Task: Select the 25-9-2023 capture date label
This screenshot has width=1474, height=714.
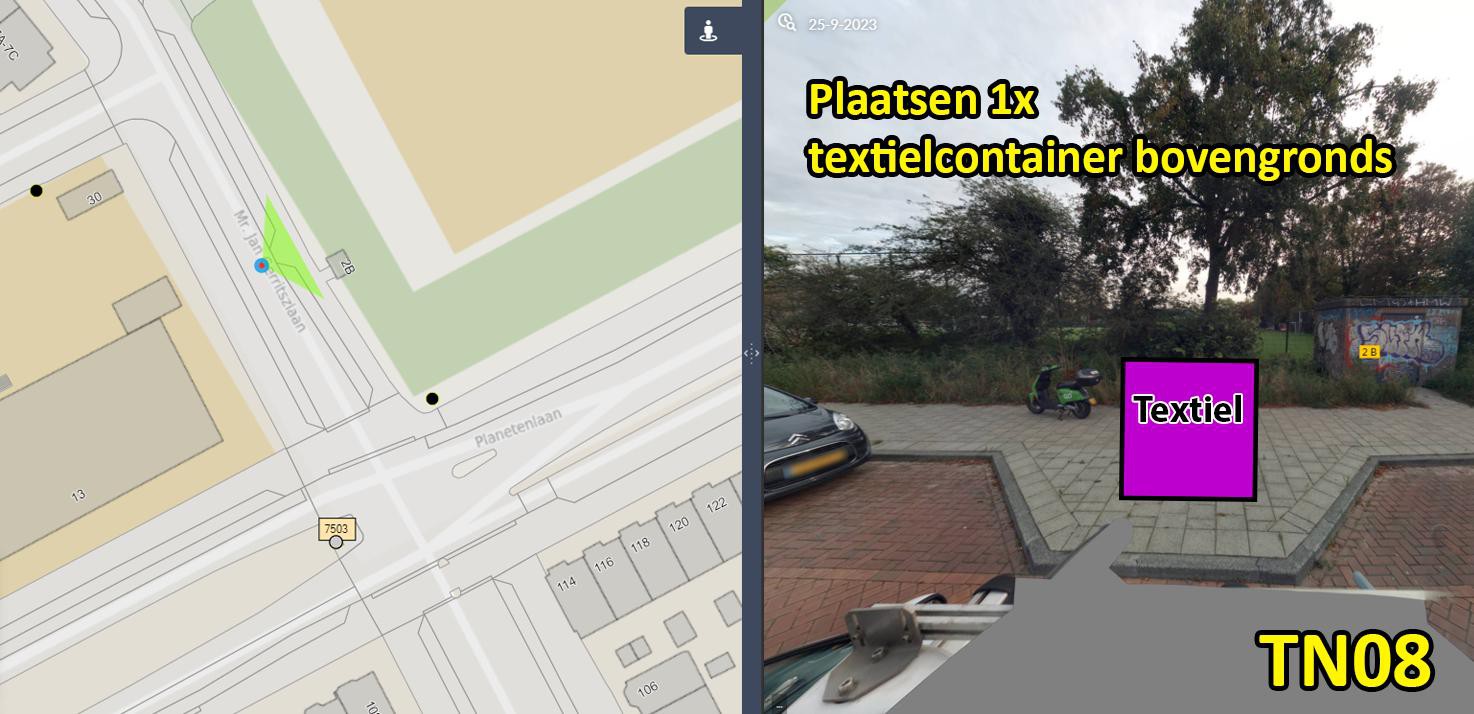Action: click(x=842, y=24)
